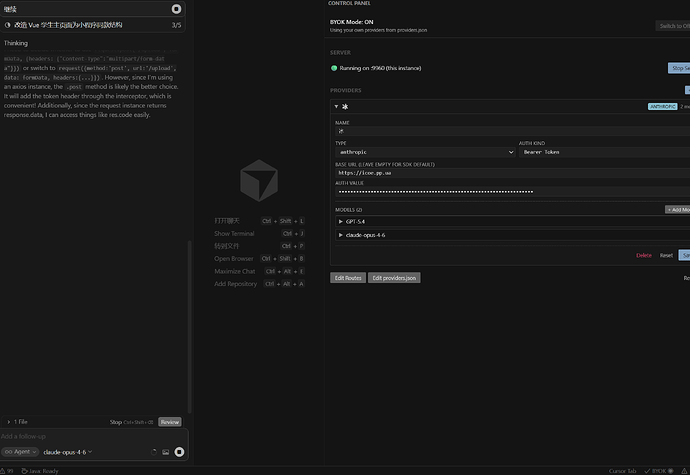Viewport: 690px width, 475px height.
Task: Click the provider NAME input field
Action: tap(513, 131)
